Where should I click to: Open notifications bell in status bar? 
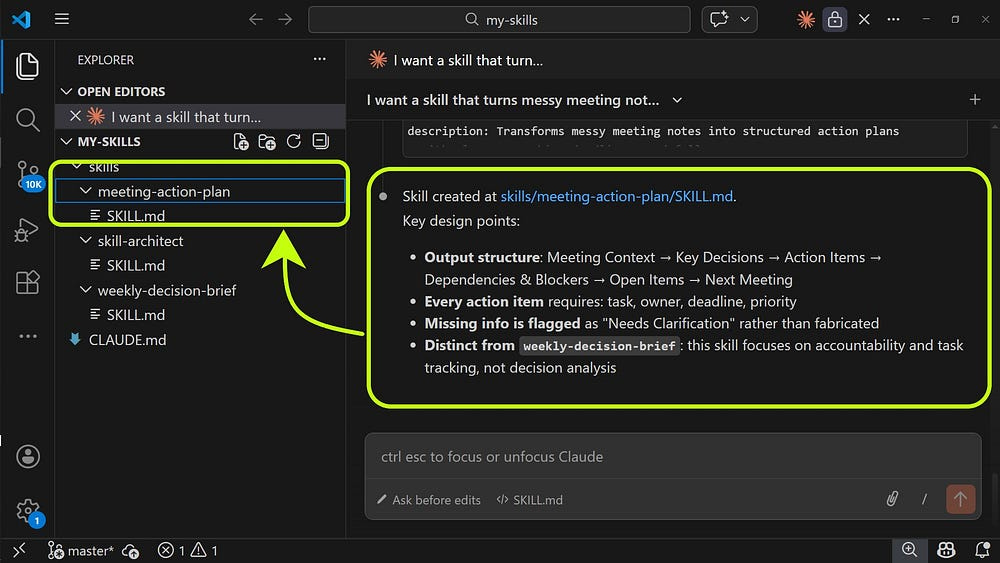click(x=982, y=550)
